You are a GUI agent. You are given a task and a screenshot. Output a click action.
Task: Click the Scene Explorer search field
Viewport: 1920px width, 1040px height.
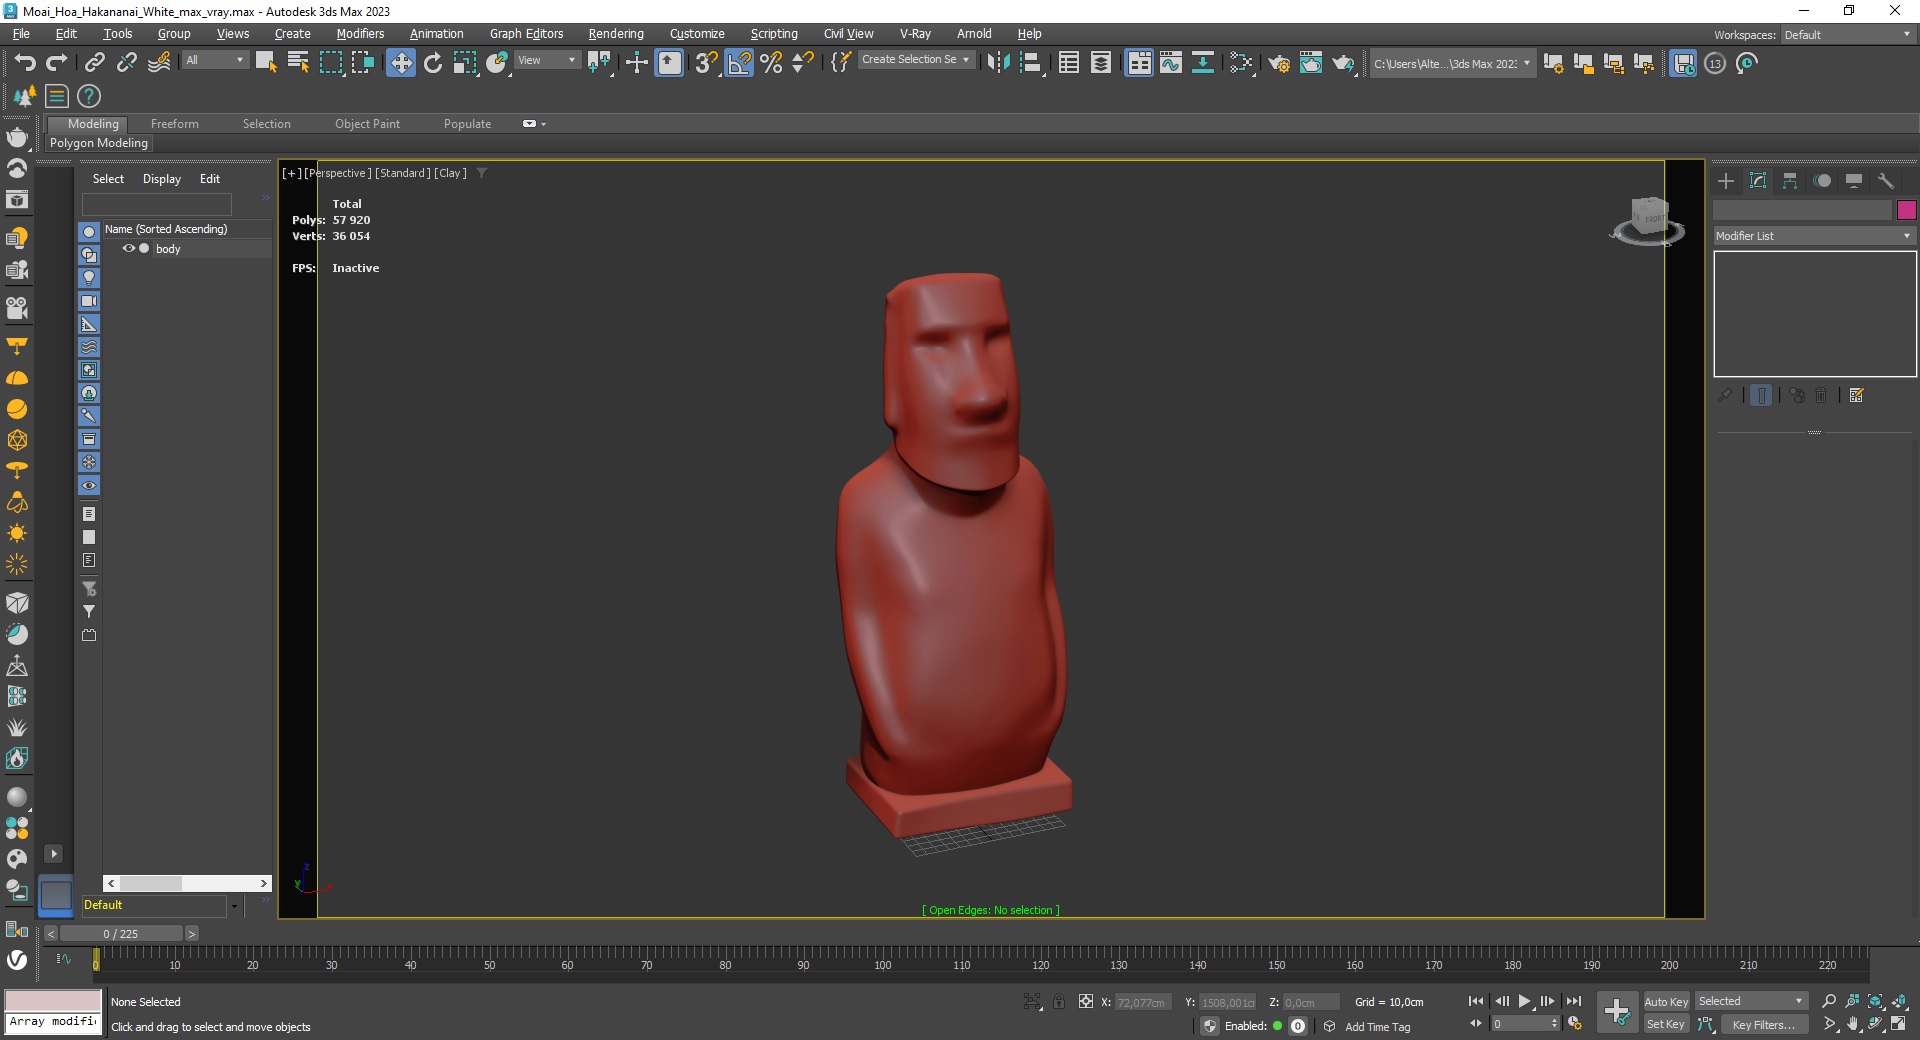pos(157,204)
